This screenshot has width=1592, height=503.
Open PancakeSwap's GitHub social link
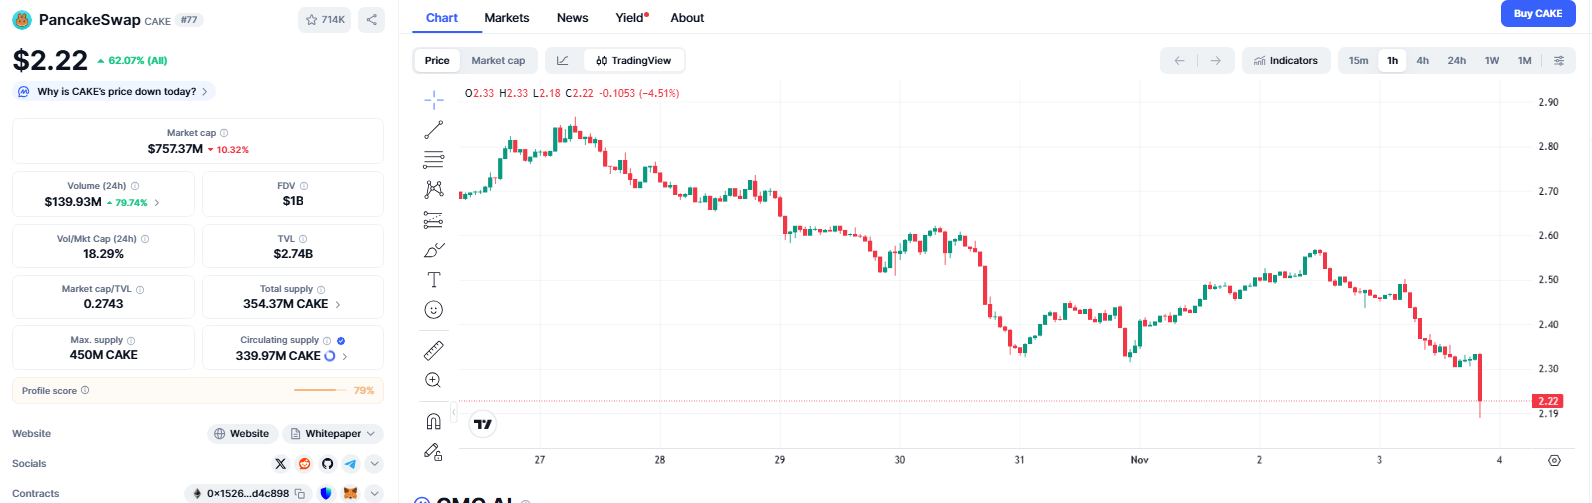pos(327,463)
